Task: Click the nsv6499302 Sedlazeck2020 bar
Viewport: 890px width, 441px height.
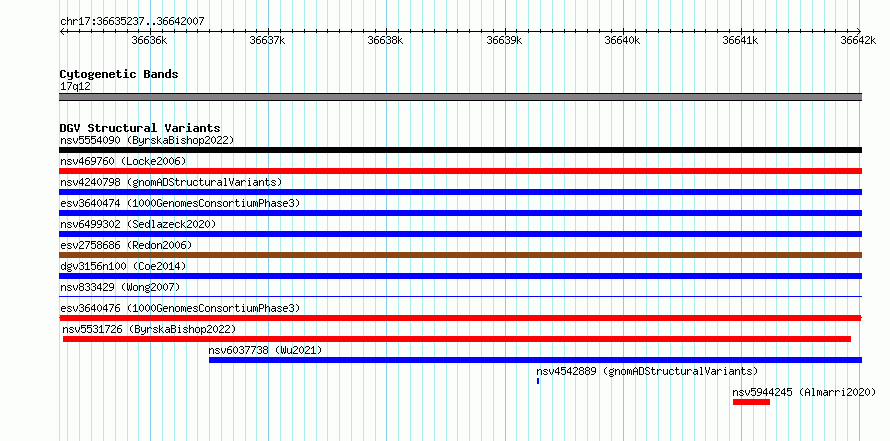Action: (460, 234)
